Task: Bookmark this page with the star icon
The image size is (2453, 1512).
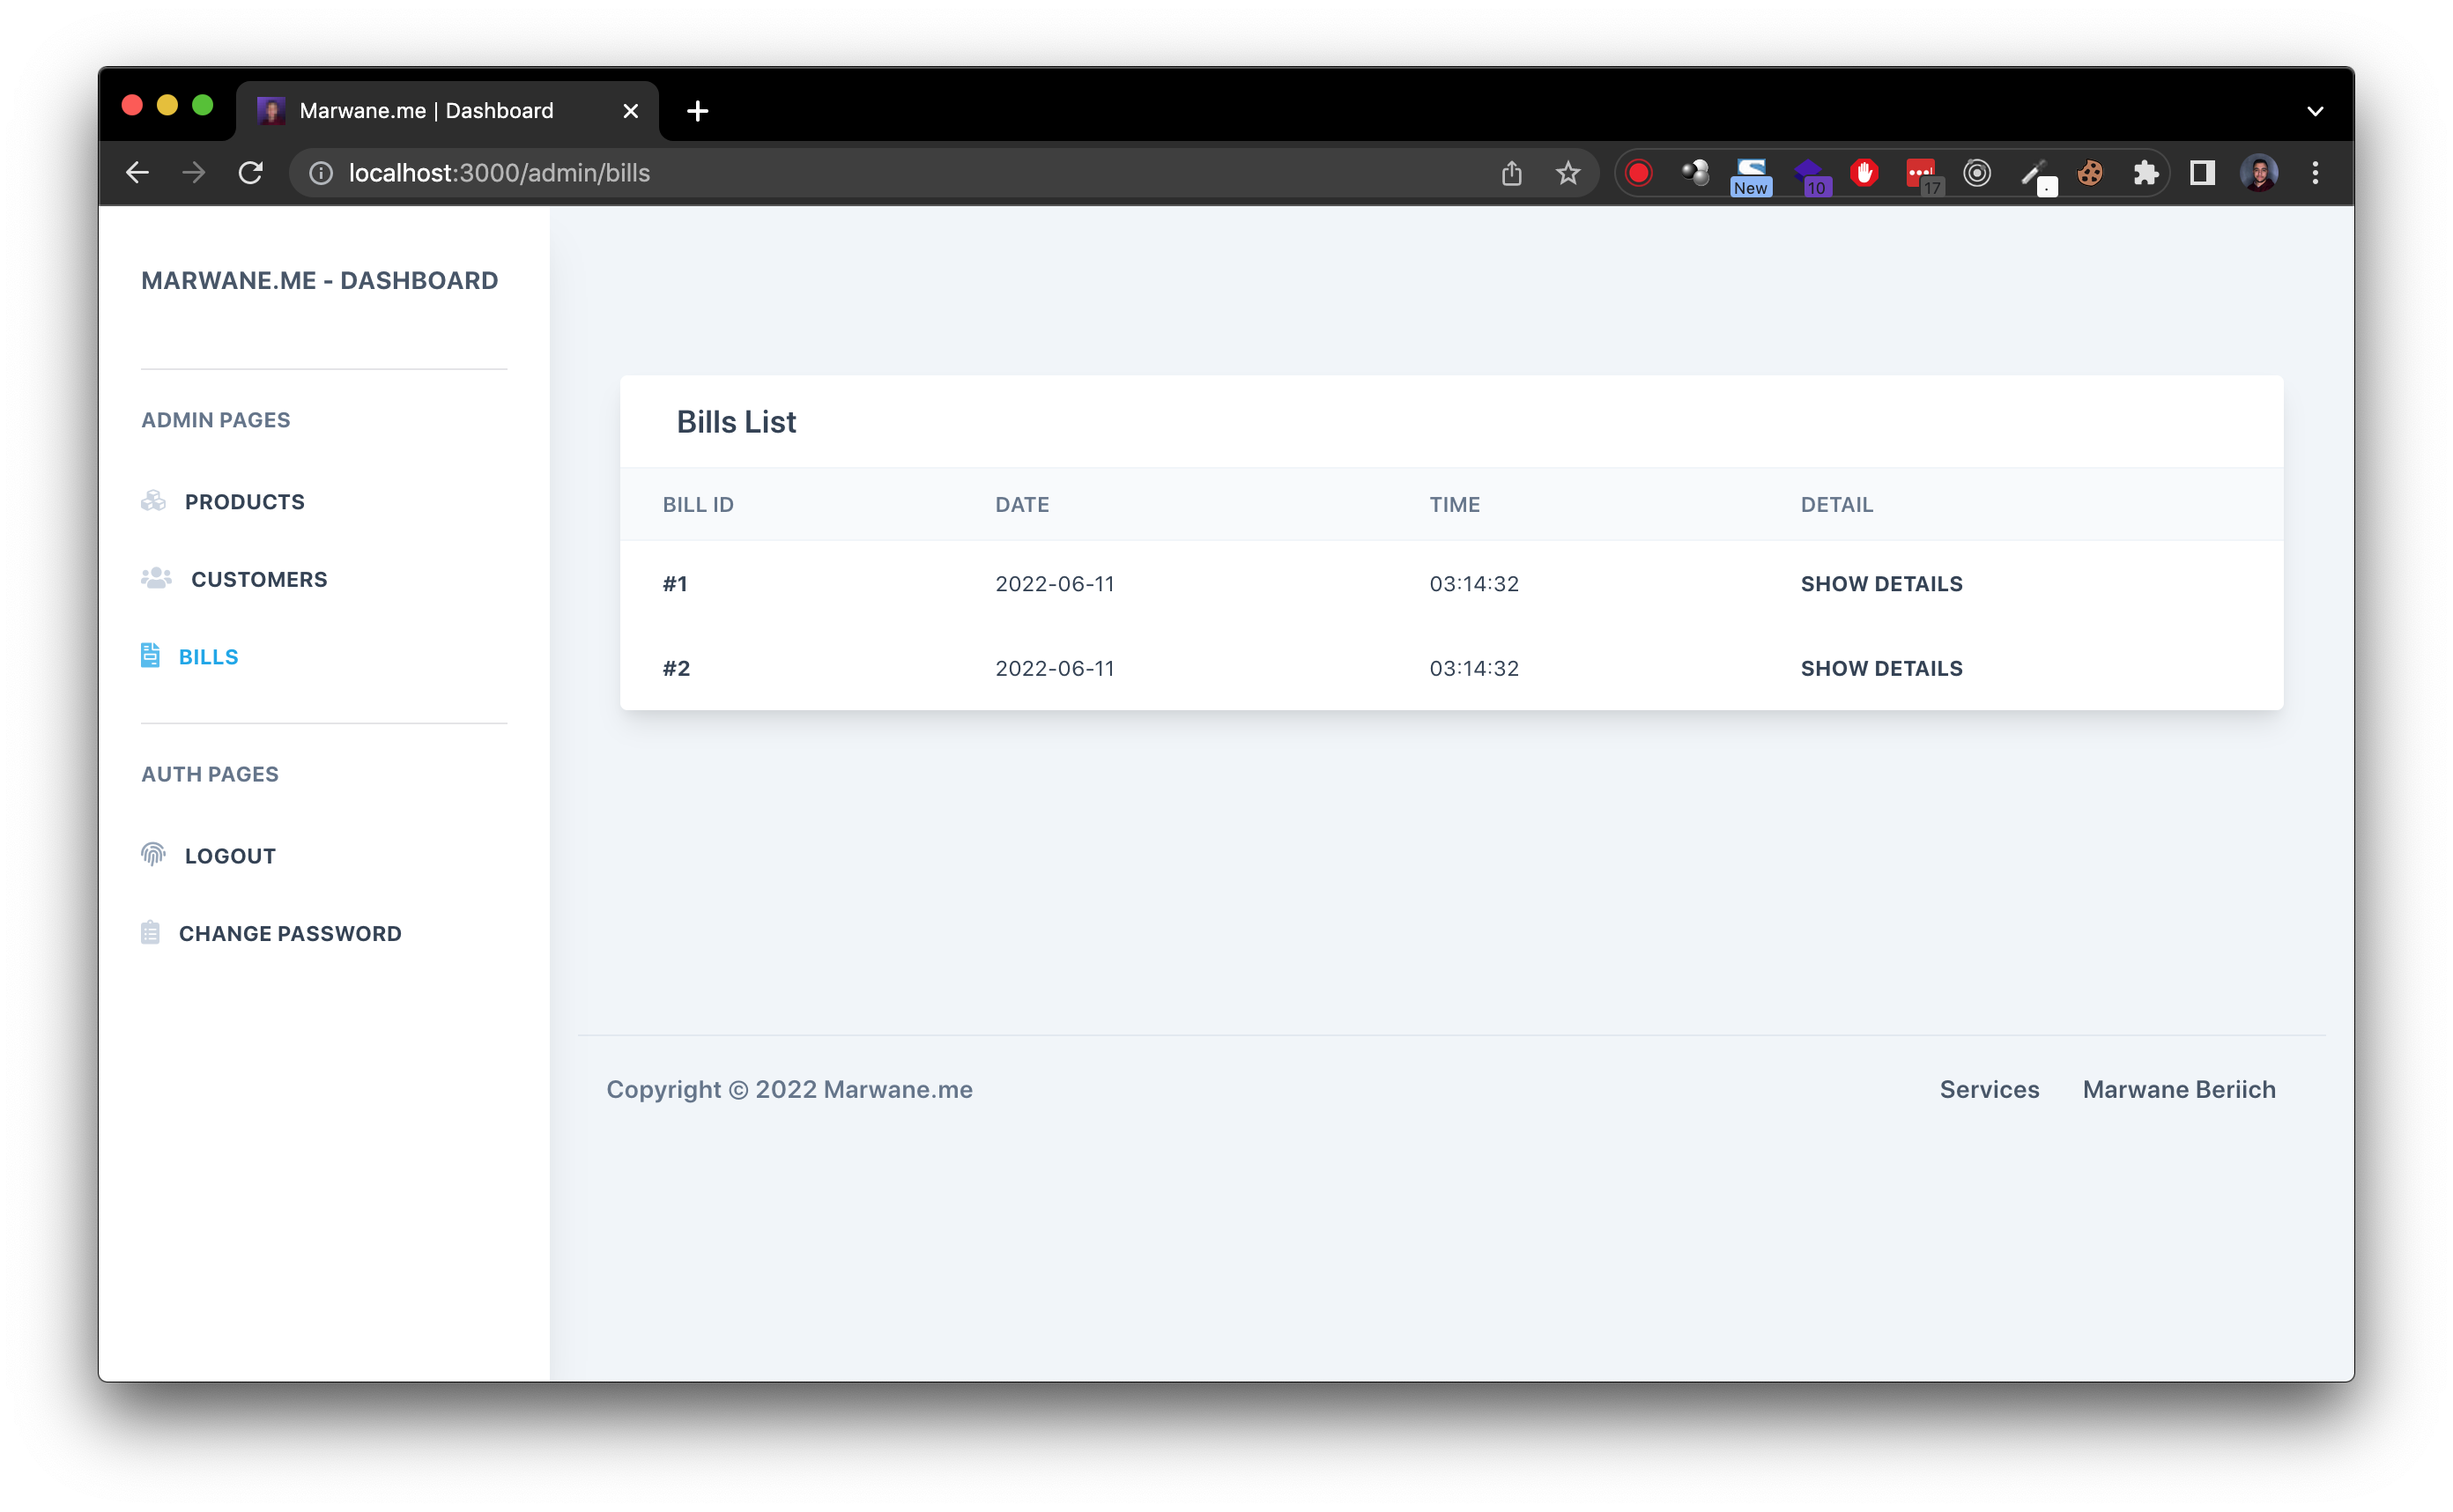Action: (x=1567, y=173)
